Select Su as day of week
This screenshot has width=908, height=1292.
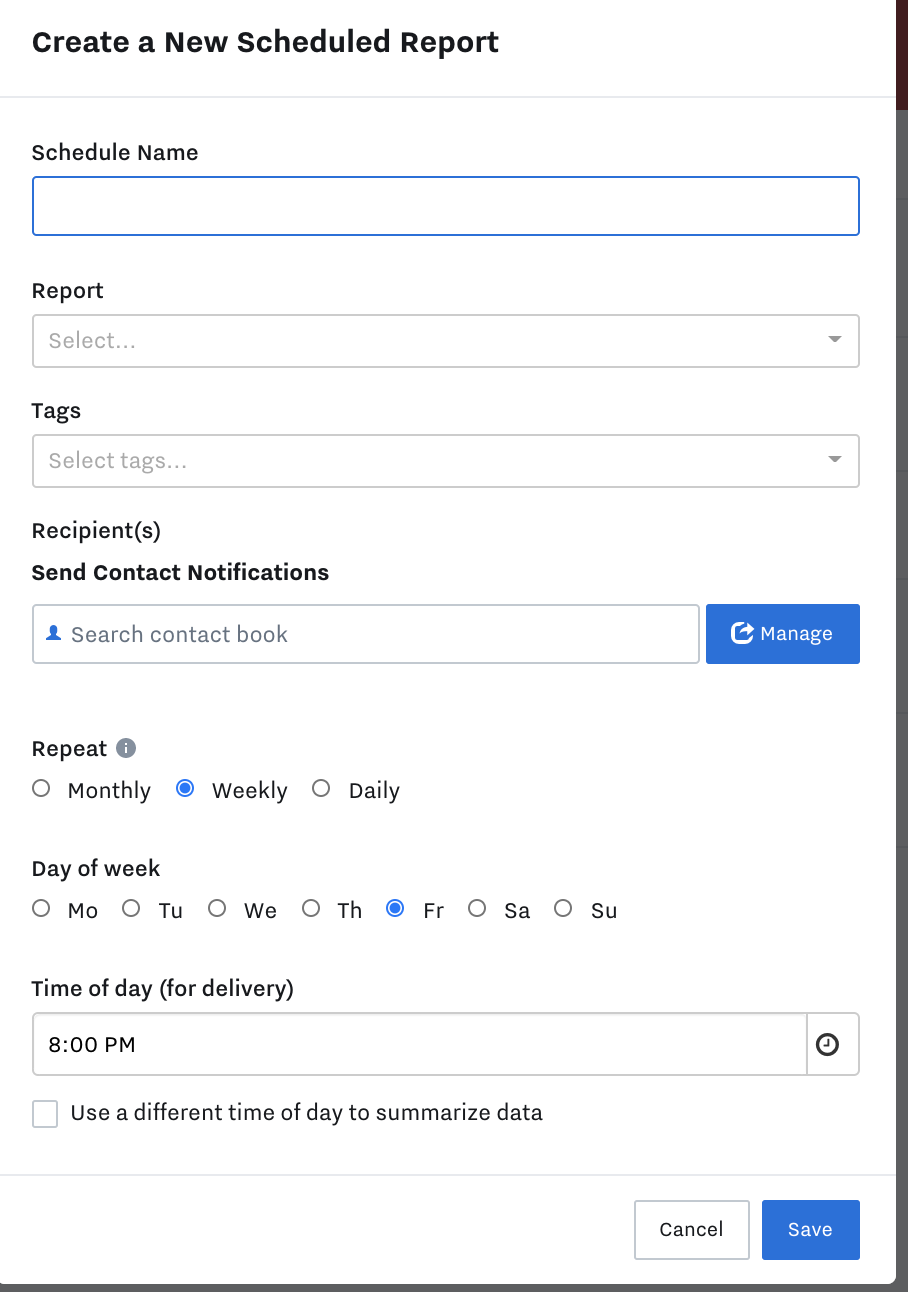[563, 909]
